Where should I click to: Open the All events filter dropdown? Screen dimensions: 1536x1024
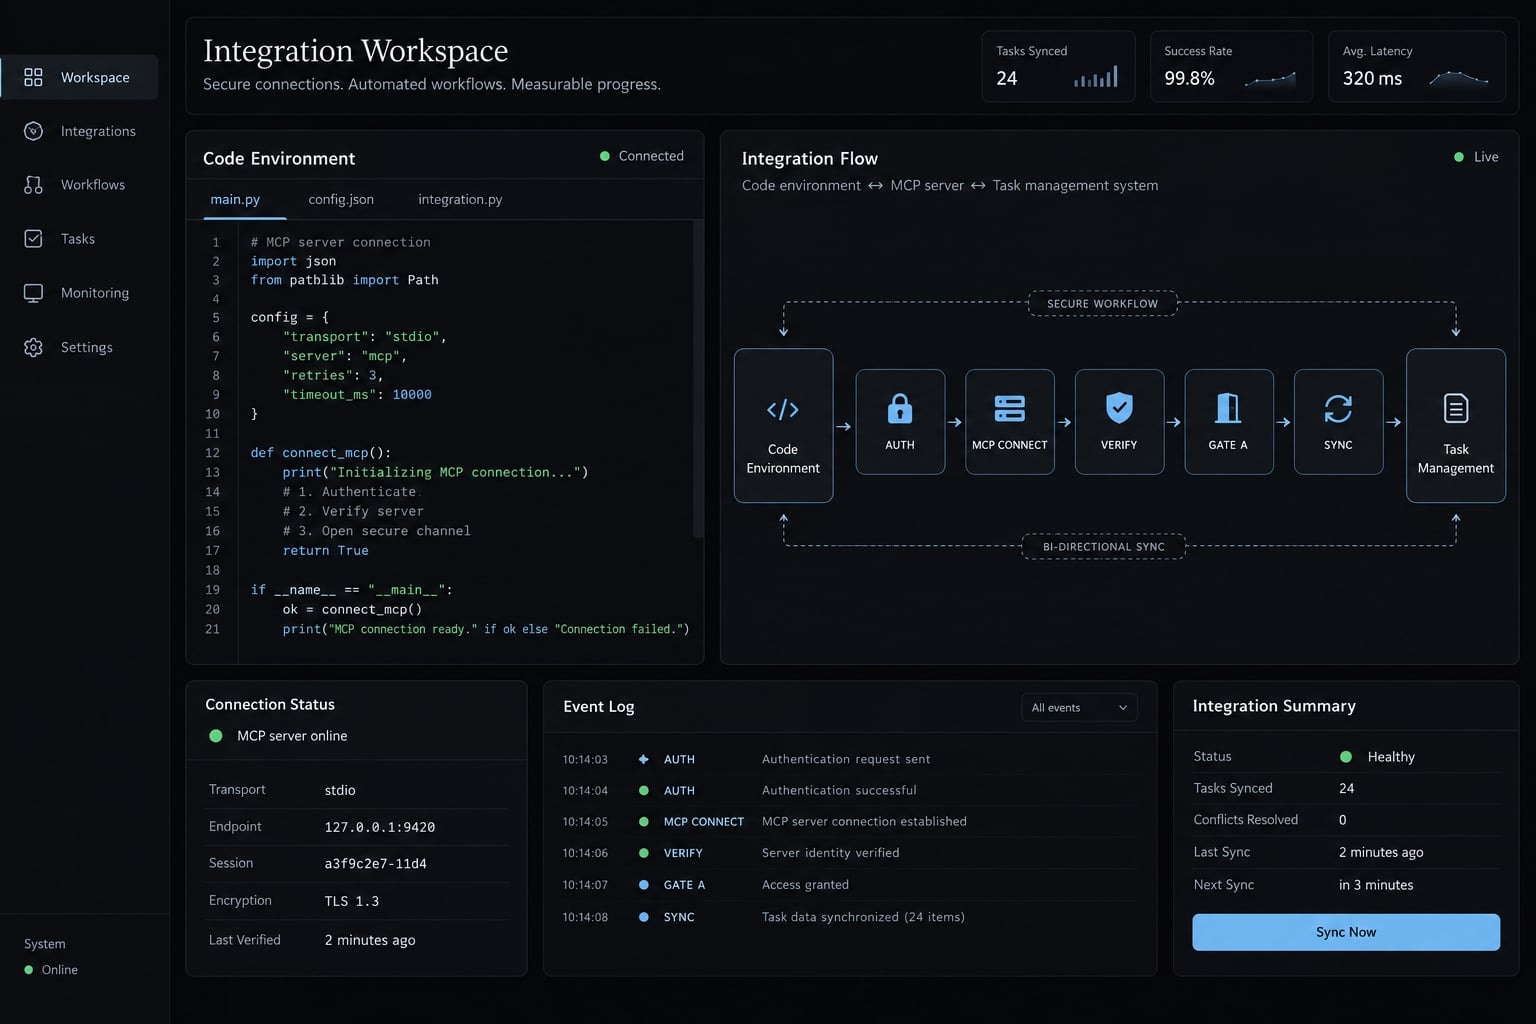[1079, 708]
